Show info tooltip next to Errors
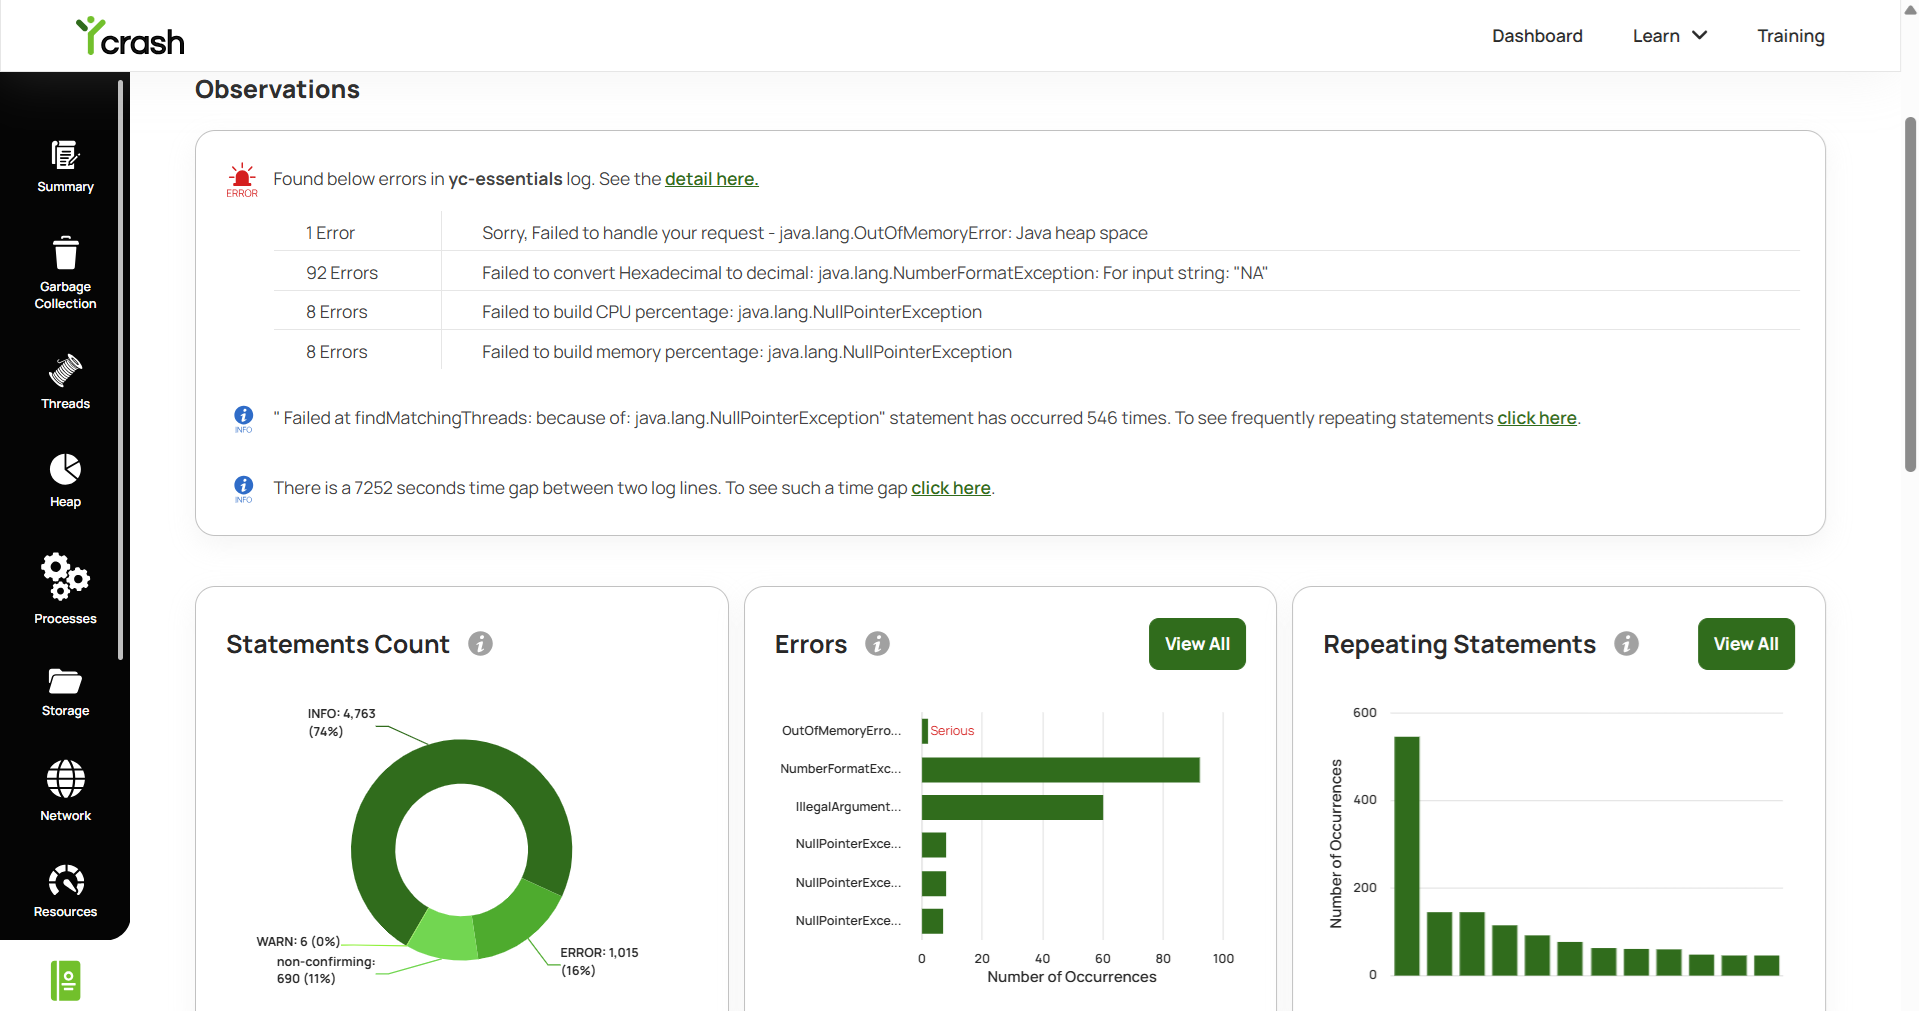The image size is (1919, 1011). click(878, 644)
